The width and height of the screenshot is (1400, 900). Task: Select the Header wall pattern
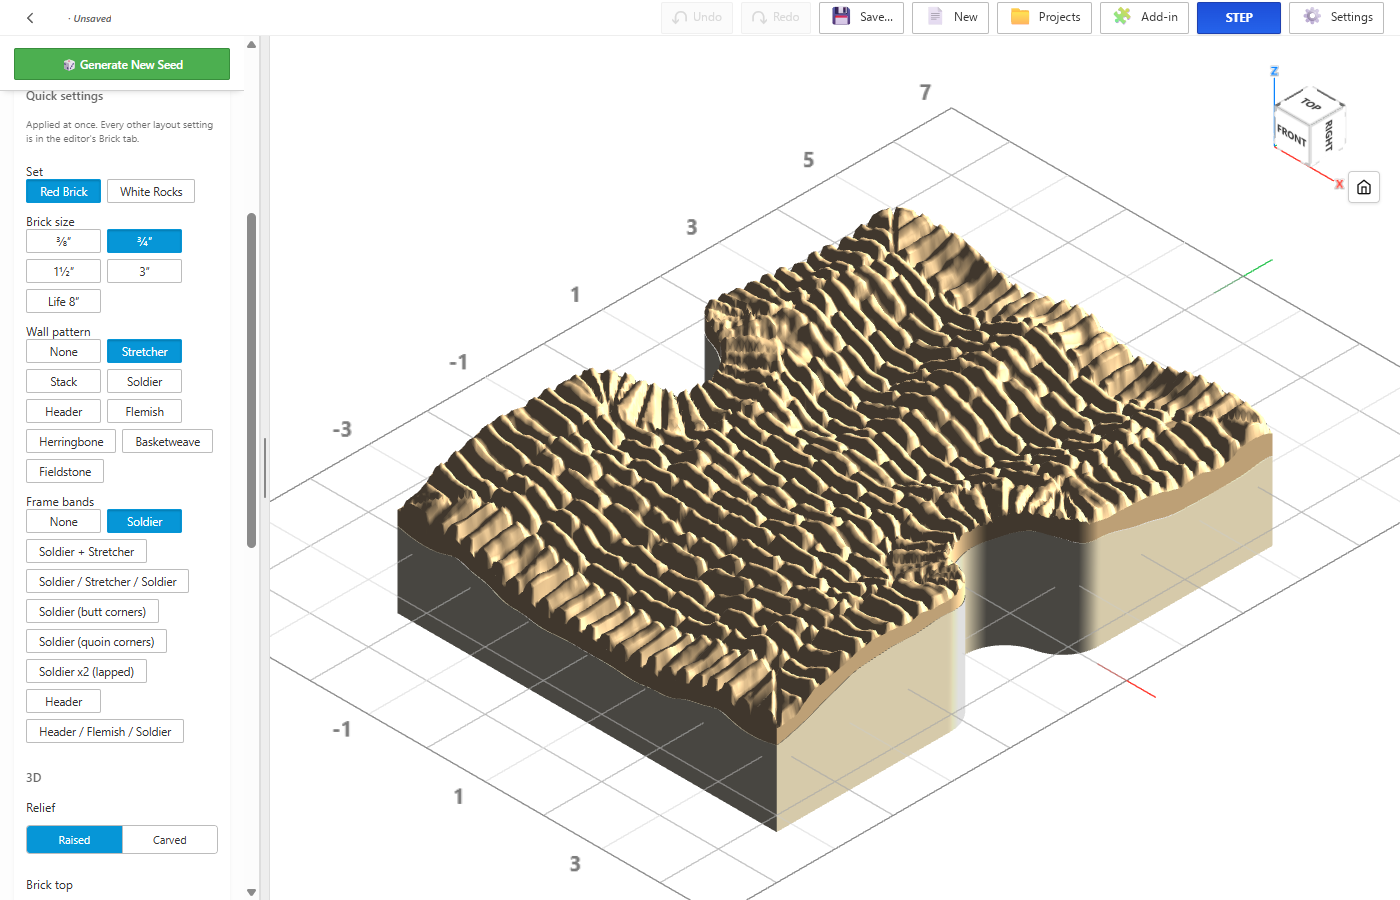coord(64,412)
